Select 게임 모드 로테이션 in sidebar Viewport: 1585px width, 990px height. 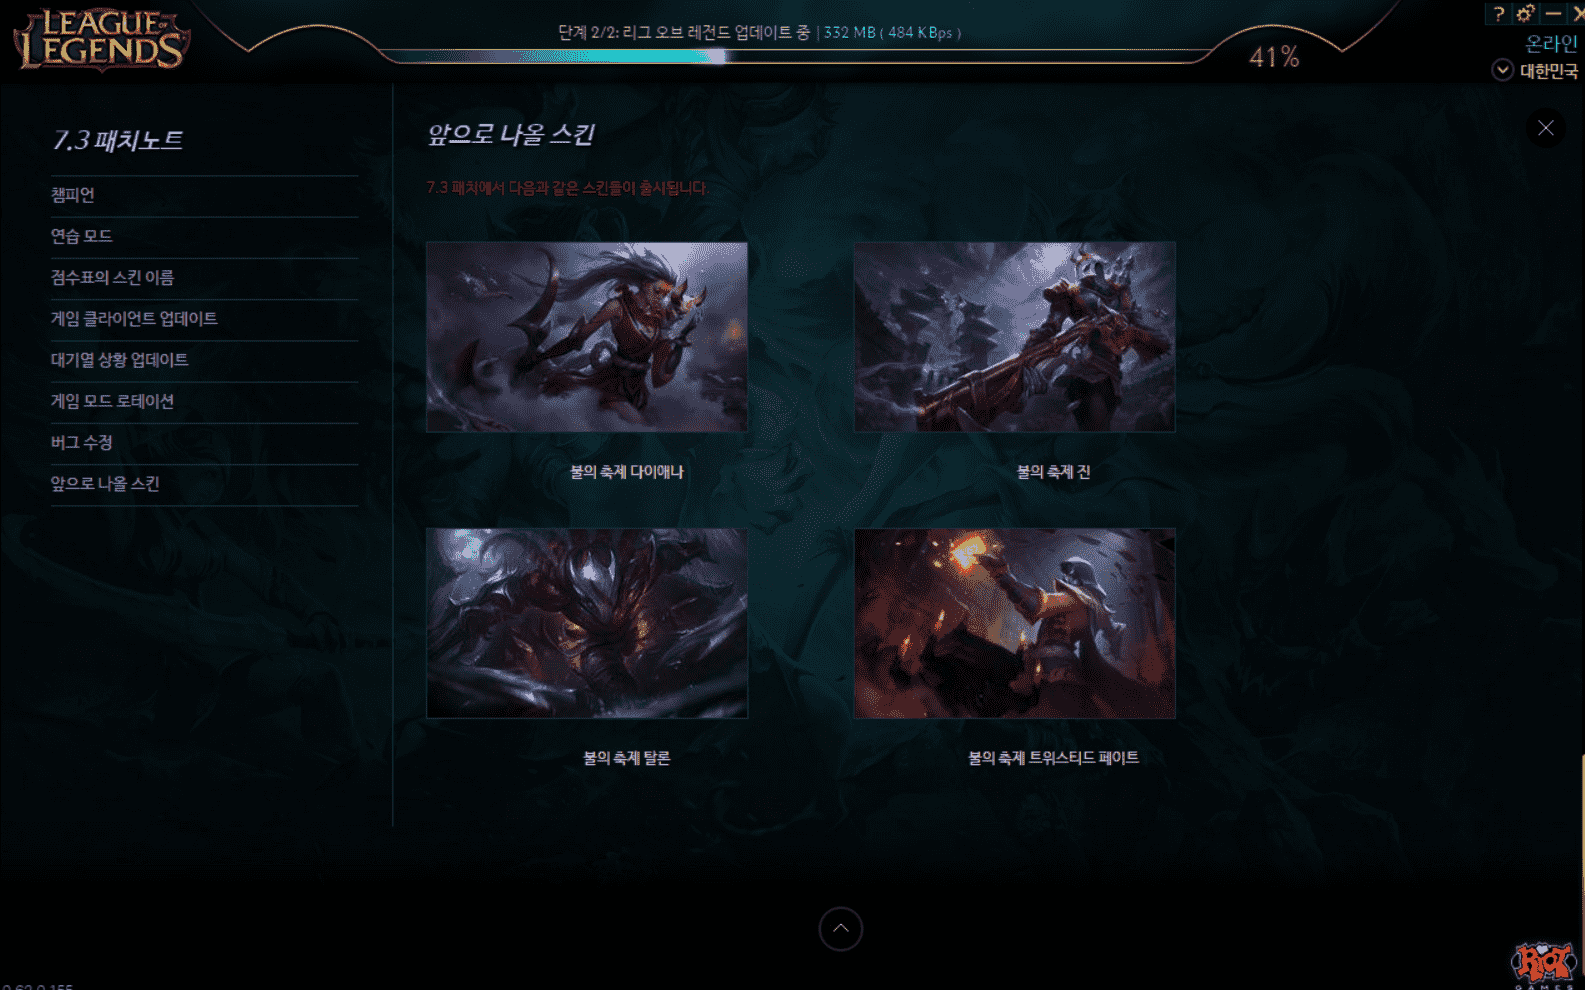[x=204, y=402]
